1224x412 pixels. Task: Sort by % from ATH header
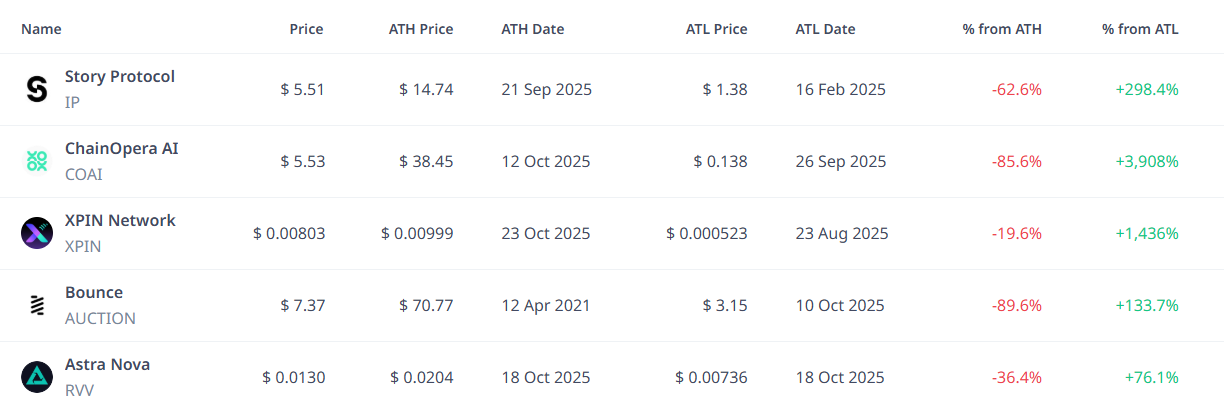(x=1002, y=29)
